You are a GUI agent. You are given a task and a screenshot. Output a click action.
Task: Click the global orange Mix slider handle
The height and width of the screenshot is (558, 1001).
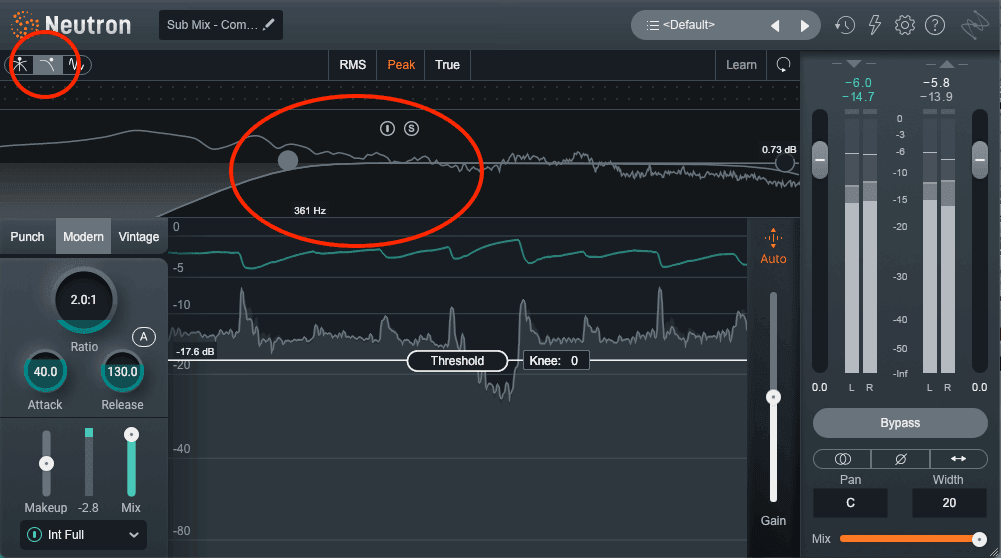(x=979, y=539)
